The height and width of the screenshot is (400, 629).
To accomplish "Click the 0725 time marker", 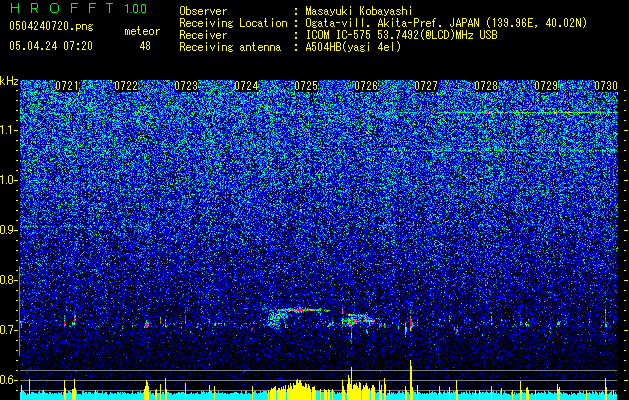I will tap(306, 86).
